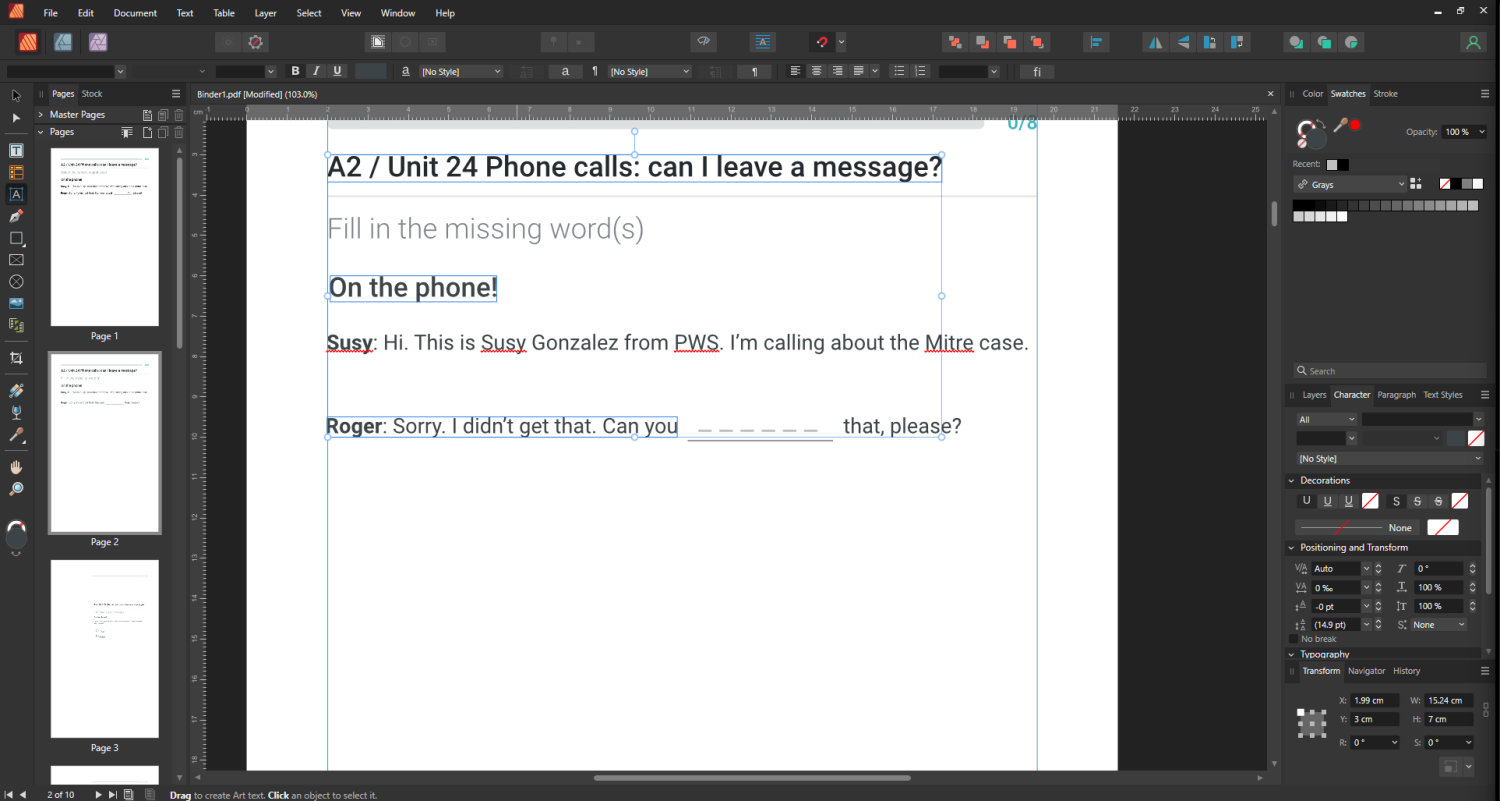This screenshot has height=801, width=1500.
Task: Select the Artistic Text tool
Action: click(x=16, y=194)
